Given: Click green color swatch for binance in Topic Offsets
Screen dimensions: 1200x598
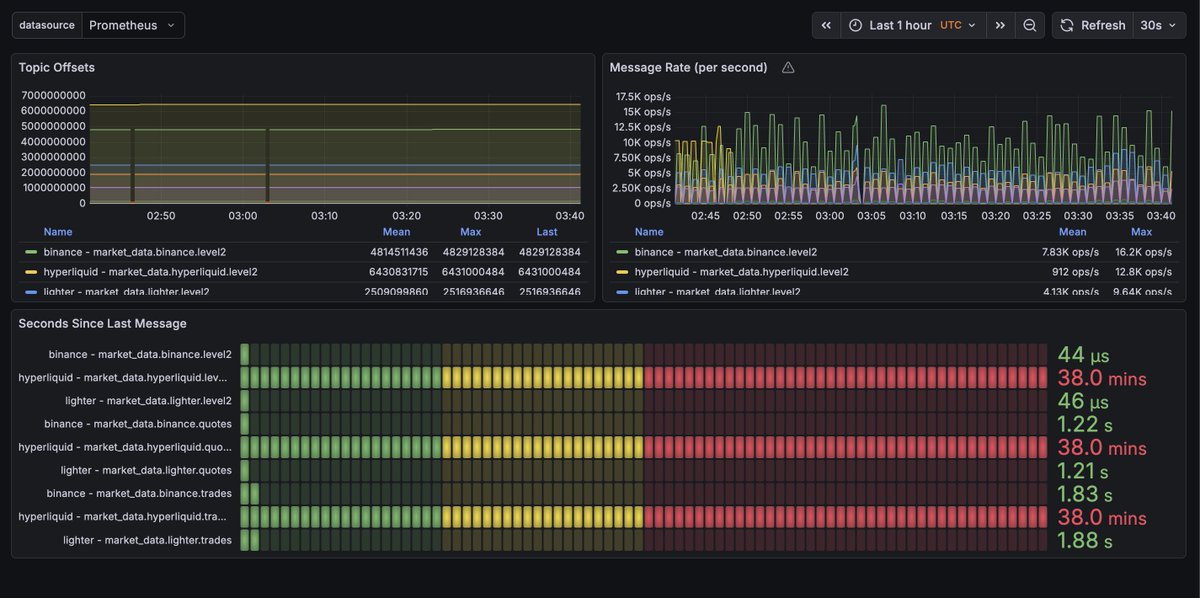Looking at the screenshot, I should (x=31, y=253).
